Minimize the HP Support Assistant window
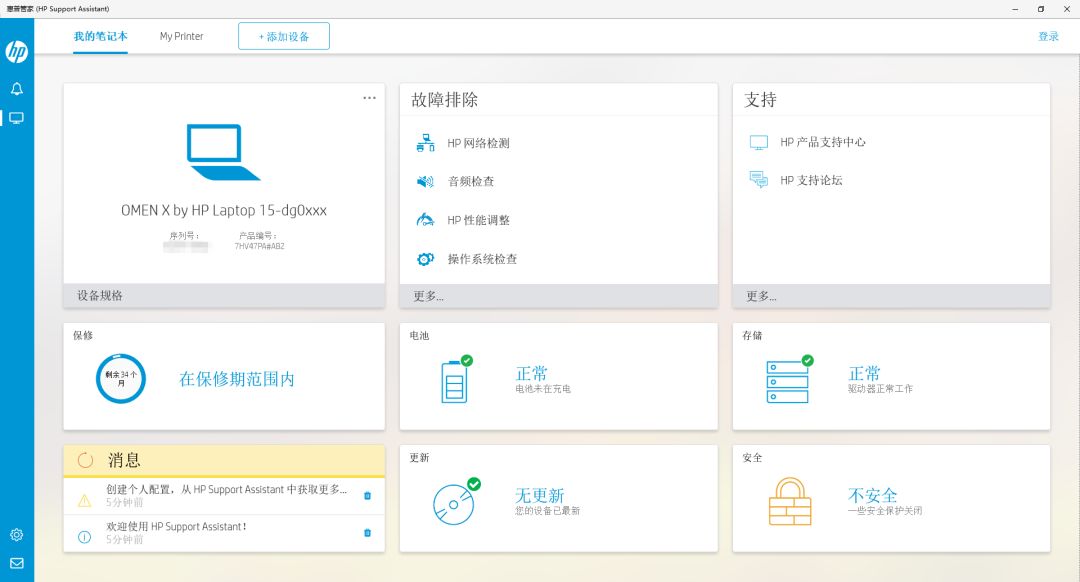 [1015, 9]
